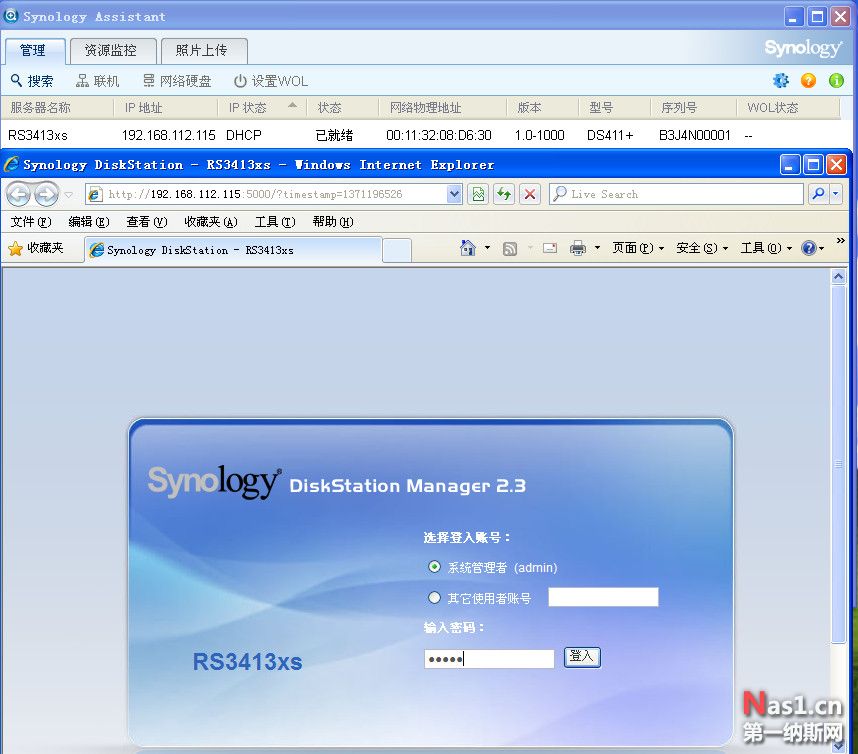Sort by 服务器名称 column header
This screenshot has height=754, width=858.
[x=57, y=108]
